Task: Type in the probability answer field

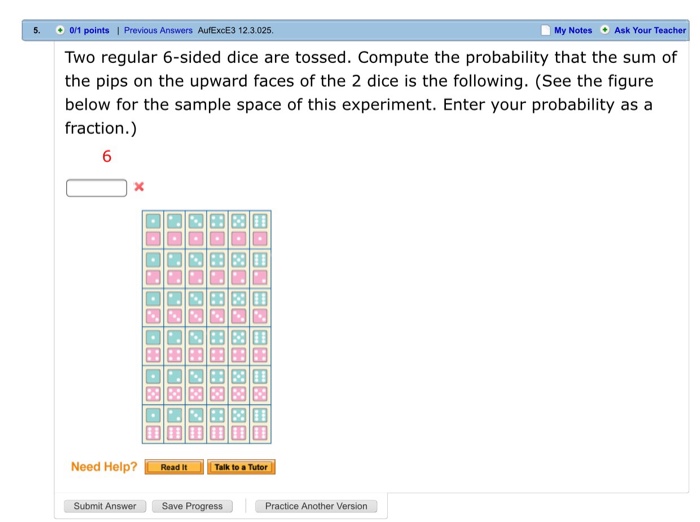Action: [x=97, y=187]
